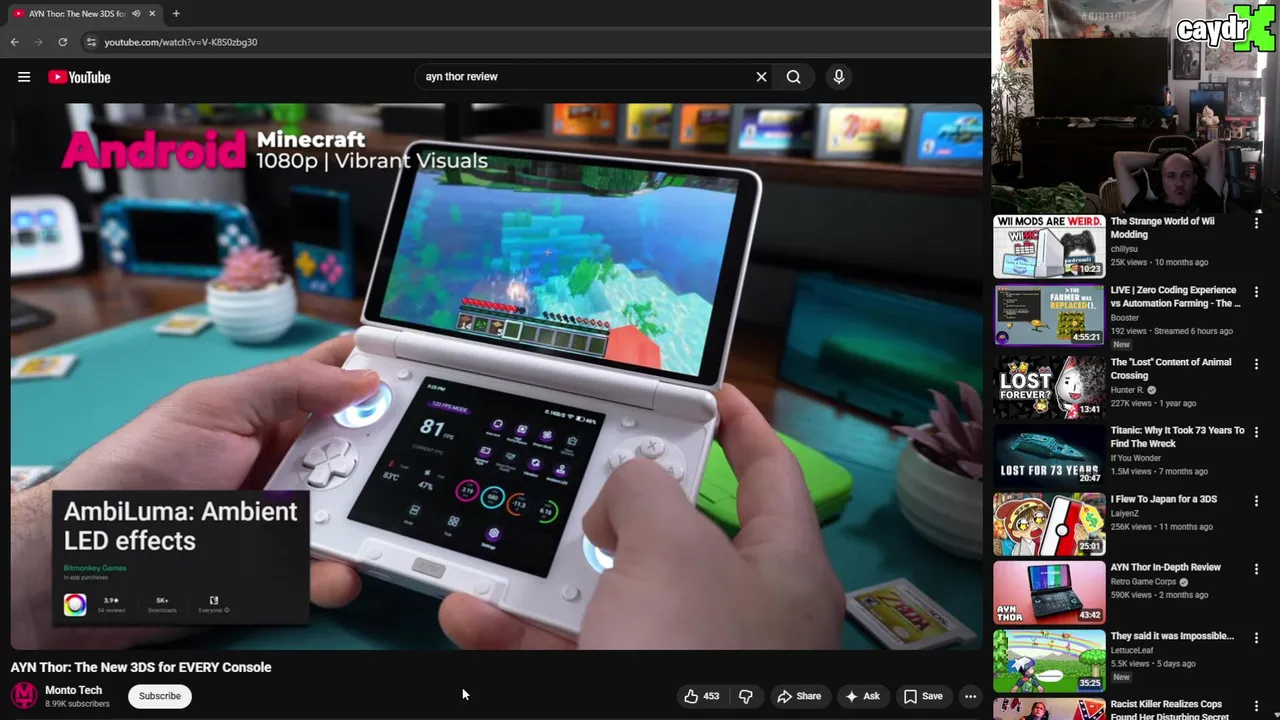This screenshot has width=1280, height=720.
Task: Open options menu for Wii Modding video
Action: click(1257, 223)
